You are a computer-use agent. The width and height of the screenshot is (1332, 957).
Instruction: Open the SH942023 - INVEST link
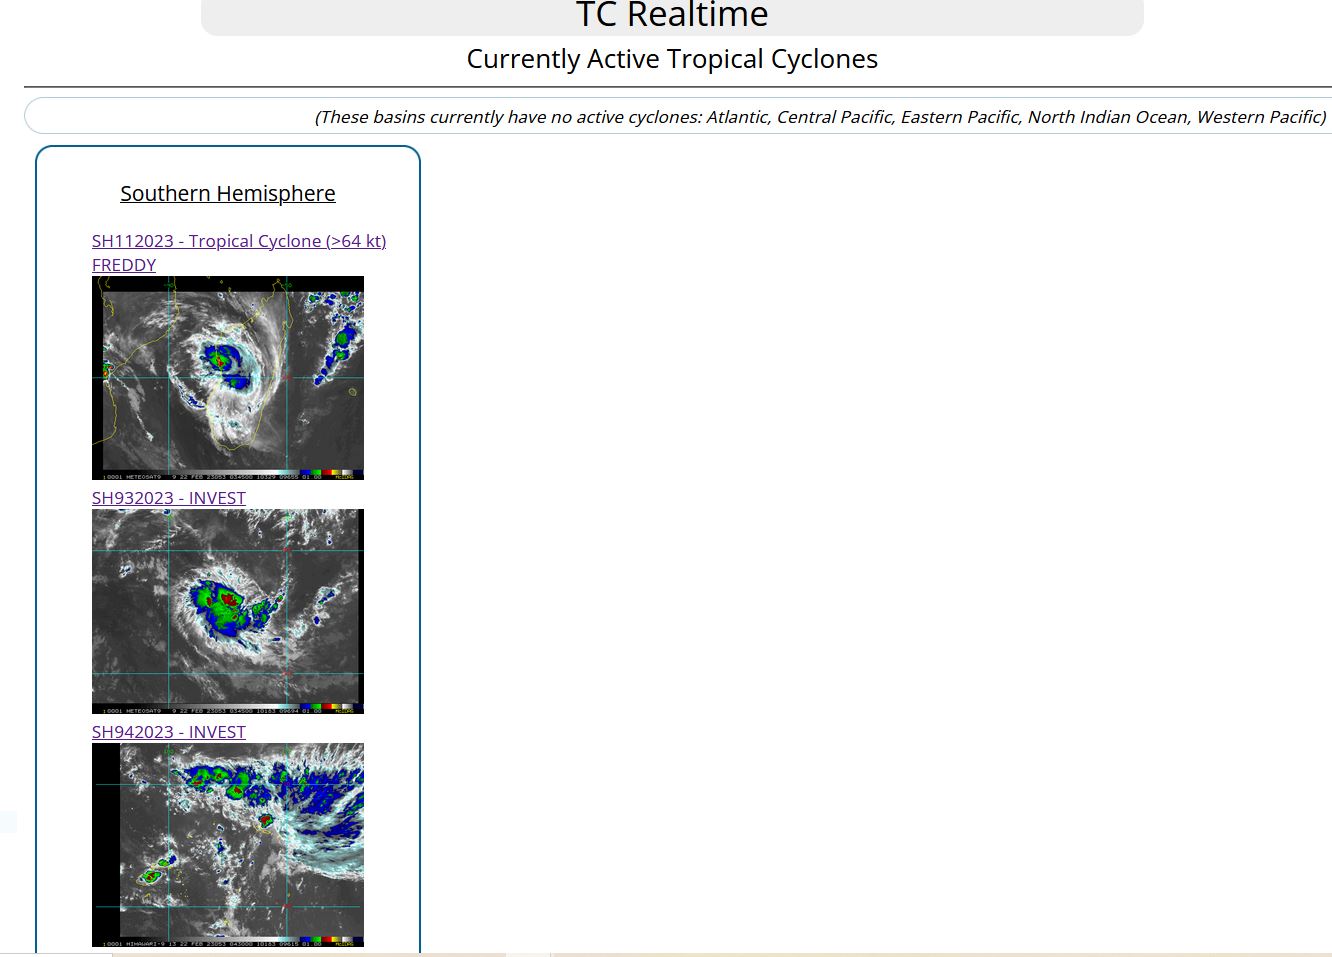[x=169, y=732]
